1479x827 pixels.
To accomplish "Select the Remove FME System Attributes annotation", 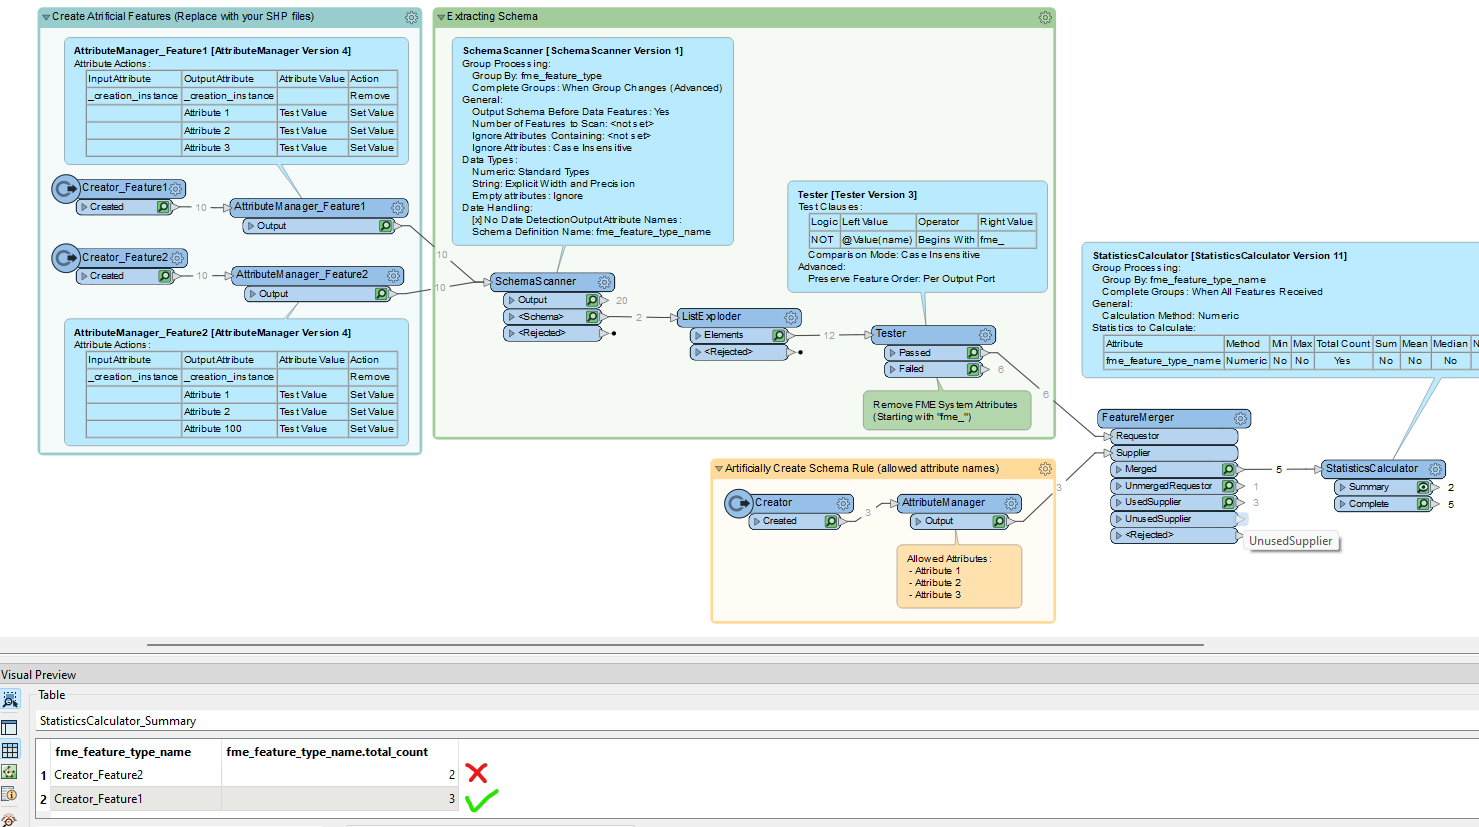I will 946,411.
